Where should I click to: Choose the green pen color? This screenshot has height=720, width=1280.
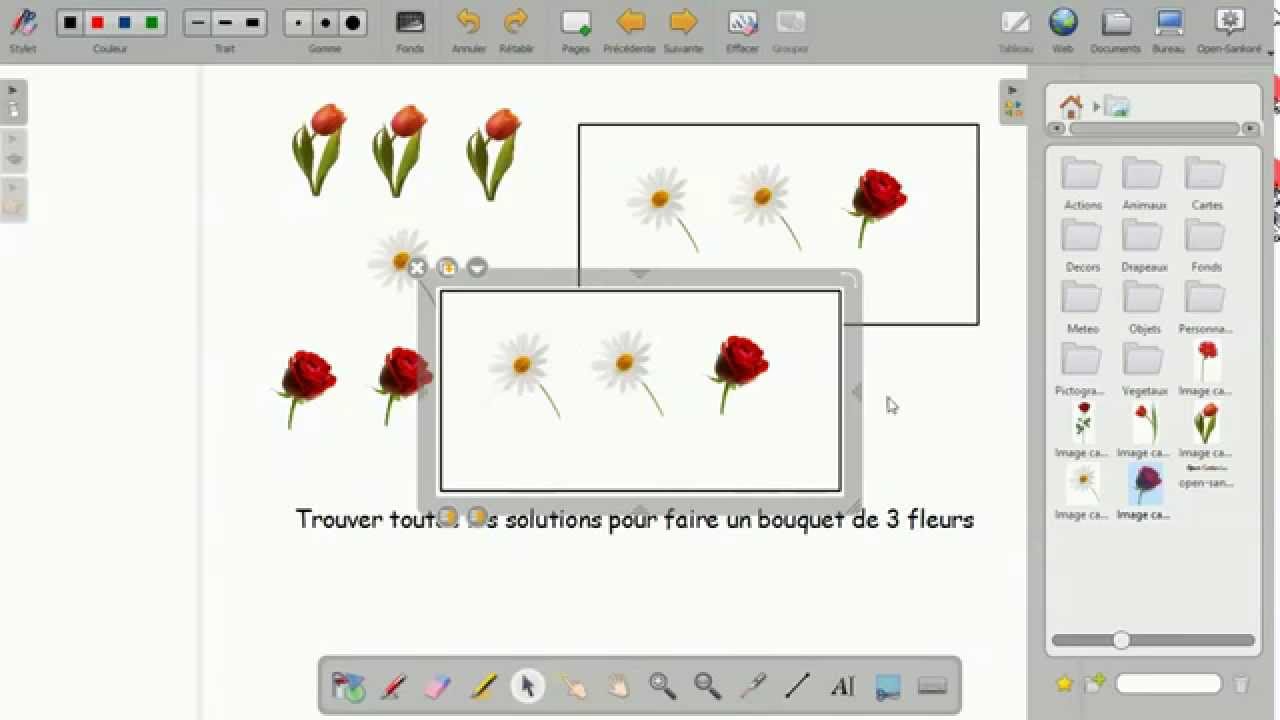click(x=151, y=23)
